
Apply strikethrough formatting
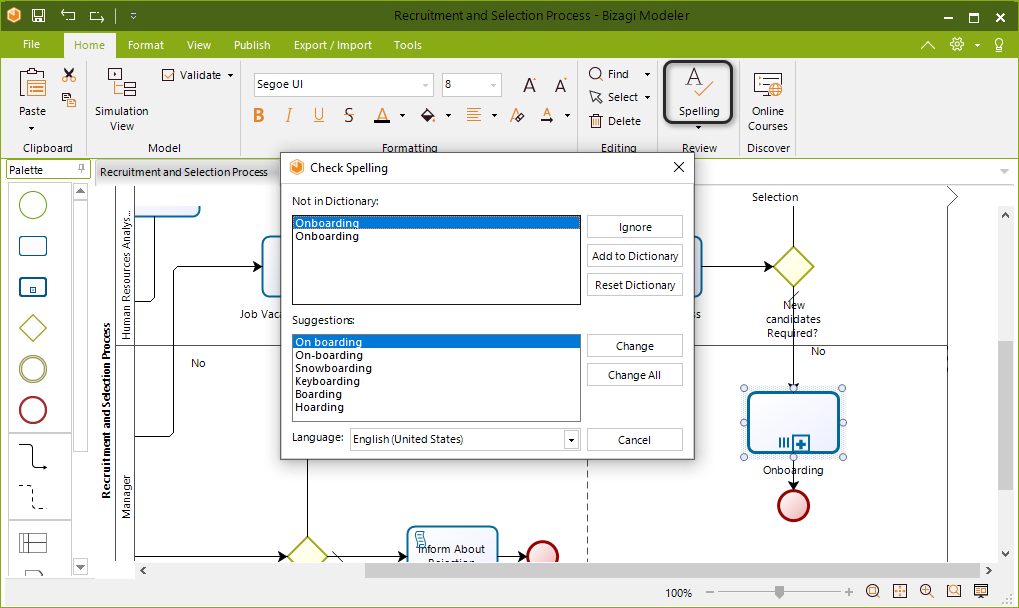click(x=349, y=116)
